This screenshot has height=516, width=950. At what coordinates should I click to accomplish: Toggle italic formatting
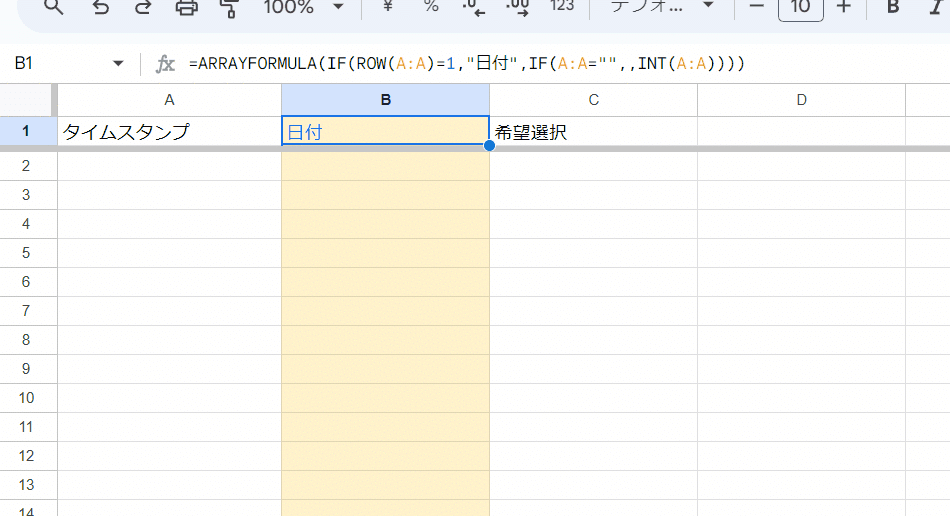(x=935, y=7)
